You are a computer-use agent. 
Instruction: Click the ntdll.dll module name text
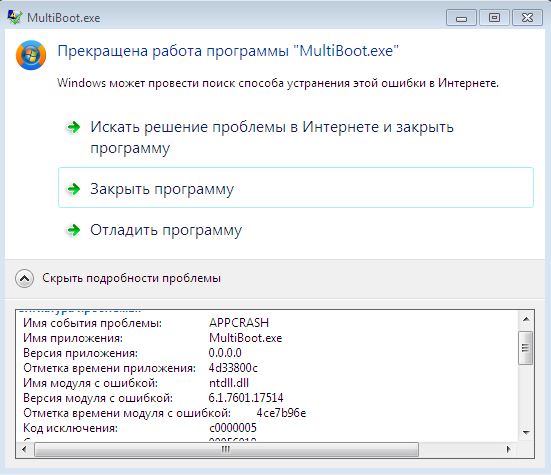(x=229, y=383)
